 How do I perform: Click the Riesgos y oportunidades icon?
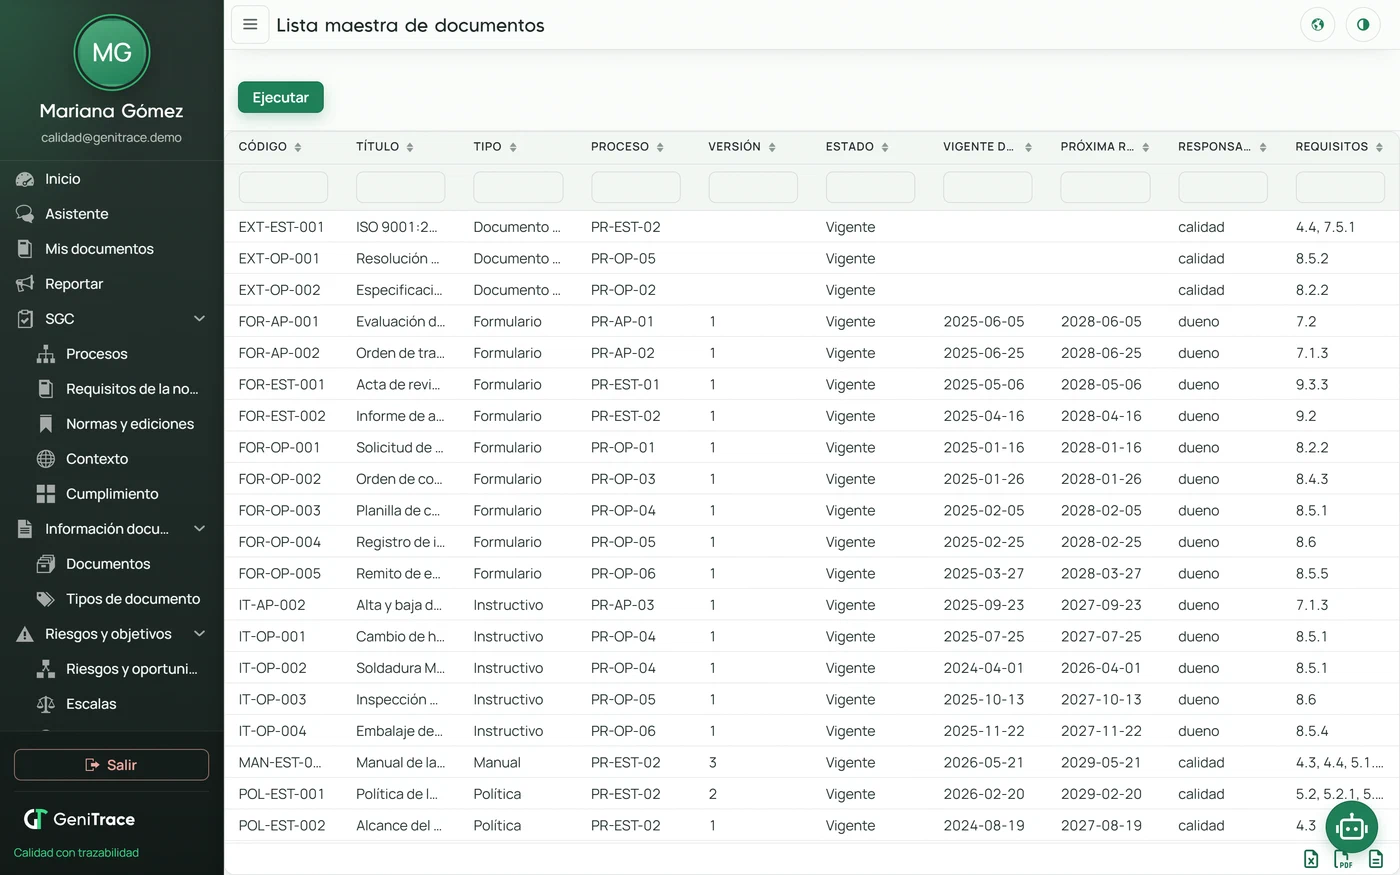(x=46, y=669)
